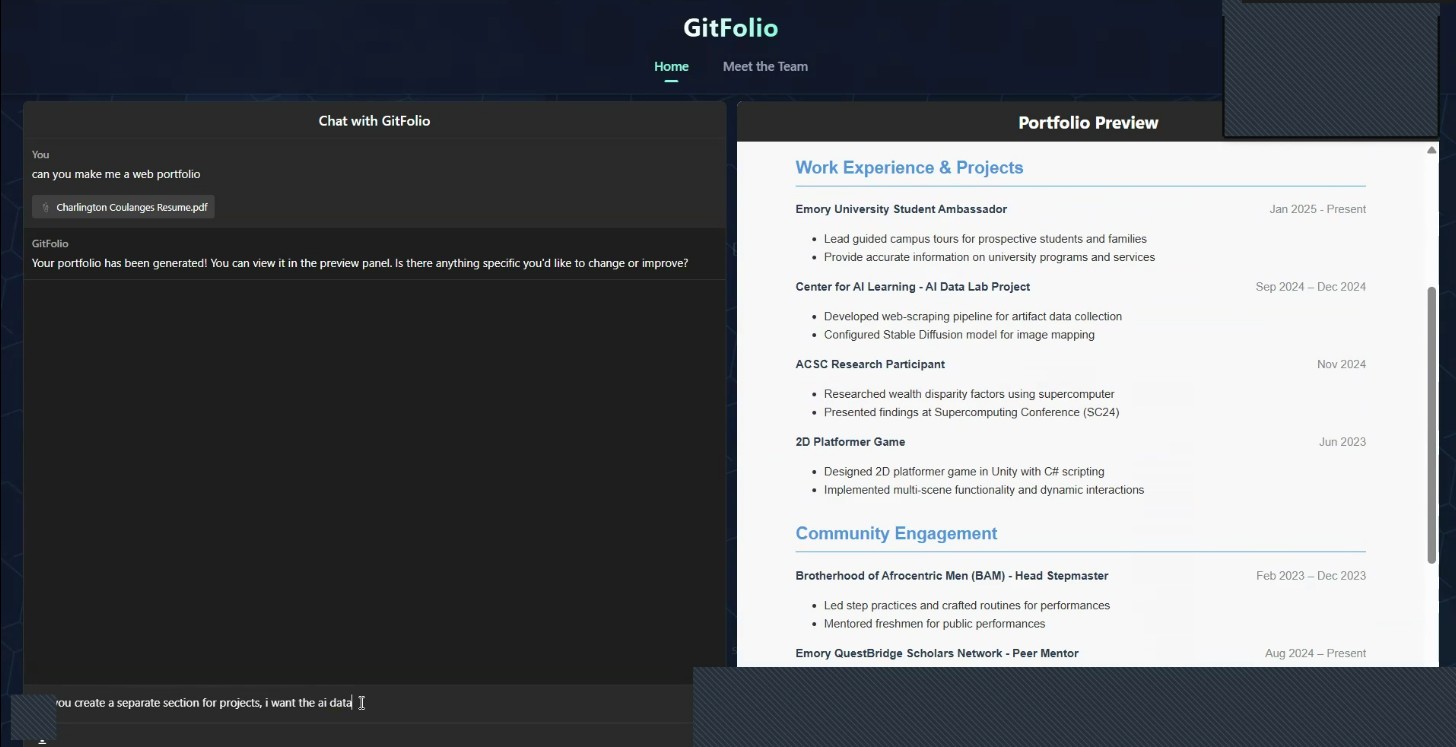Switch to the Meet the Team tab

pyautogui.click(x=765, y=66)
